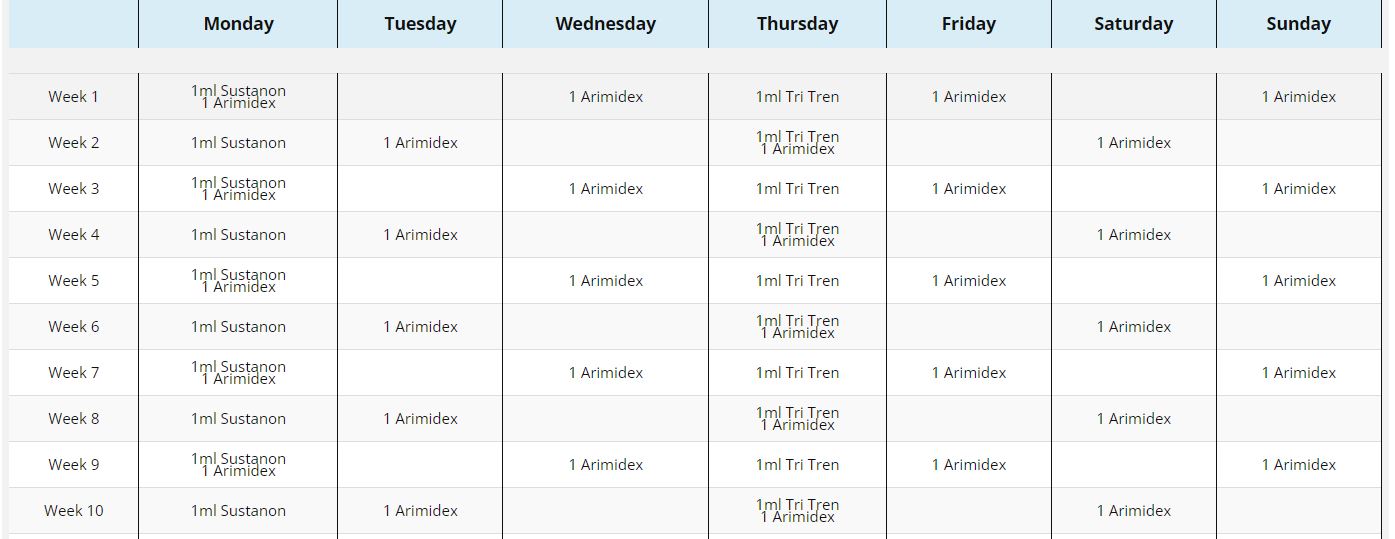Click Week 7 Sunday Arimidex cell
This screenshot has height=539, width=1395.
tap(1298, 373)
